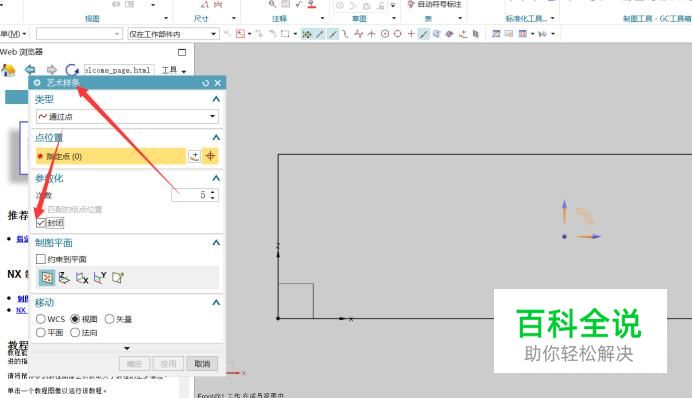Viewport: 692px width, 398px height.
Task: Reload the page with the refresh icon
Action: pos(71,70)
